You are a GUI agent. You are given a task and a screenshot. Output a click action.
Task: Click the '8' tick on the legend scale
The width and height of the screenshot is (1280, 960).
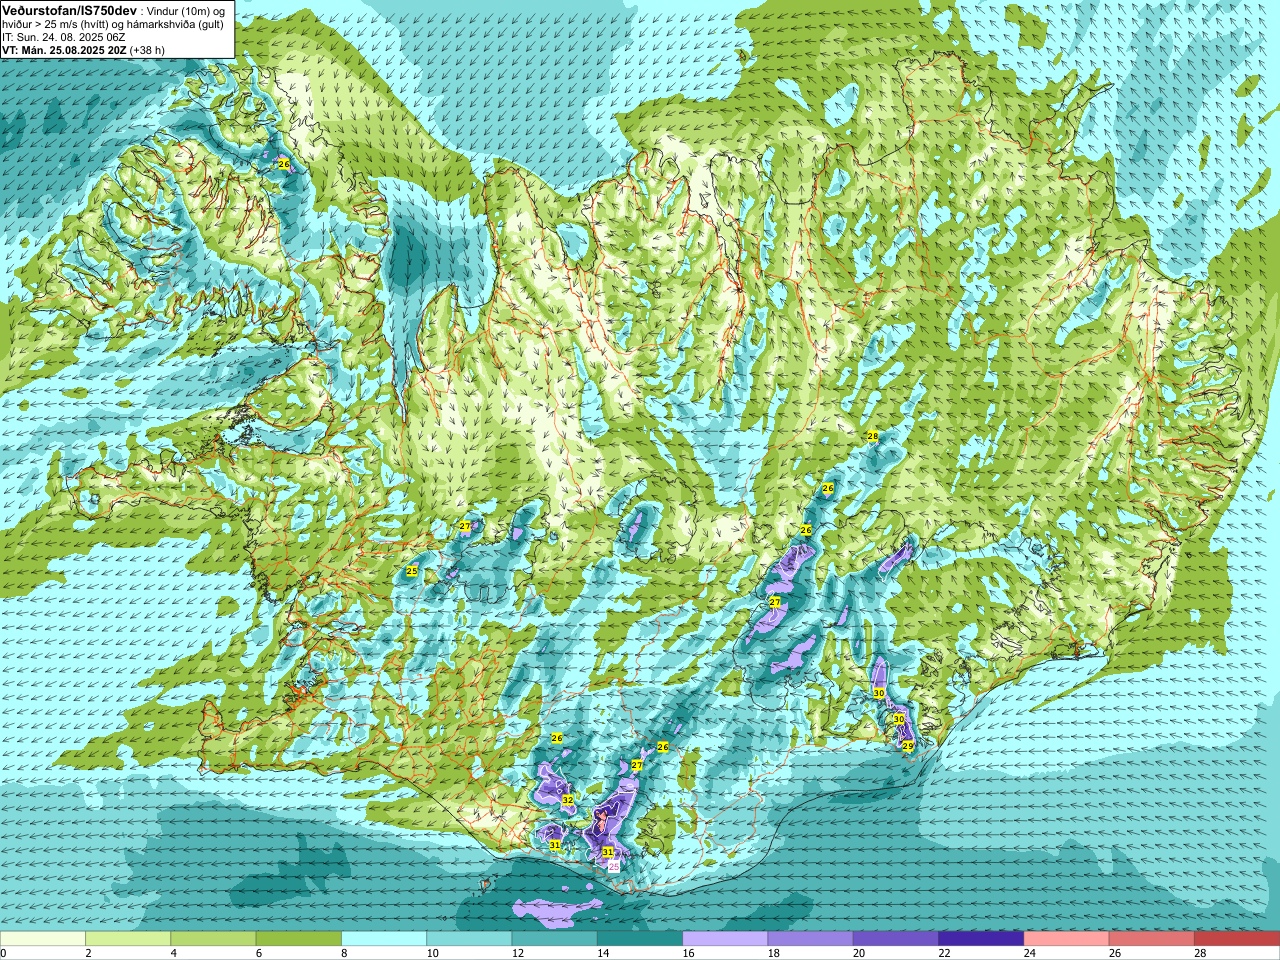[x=345, y=953]
